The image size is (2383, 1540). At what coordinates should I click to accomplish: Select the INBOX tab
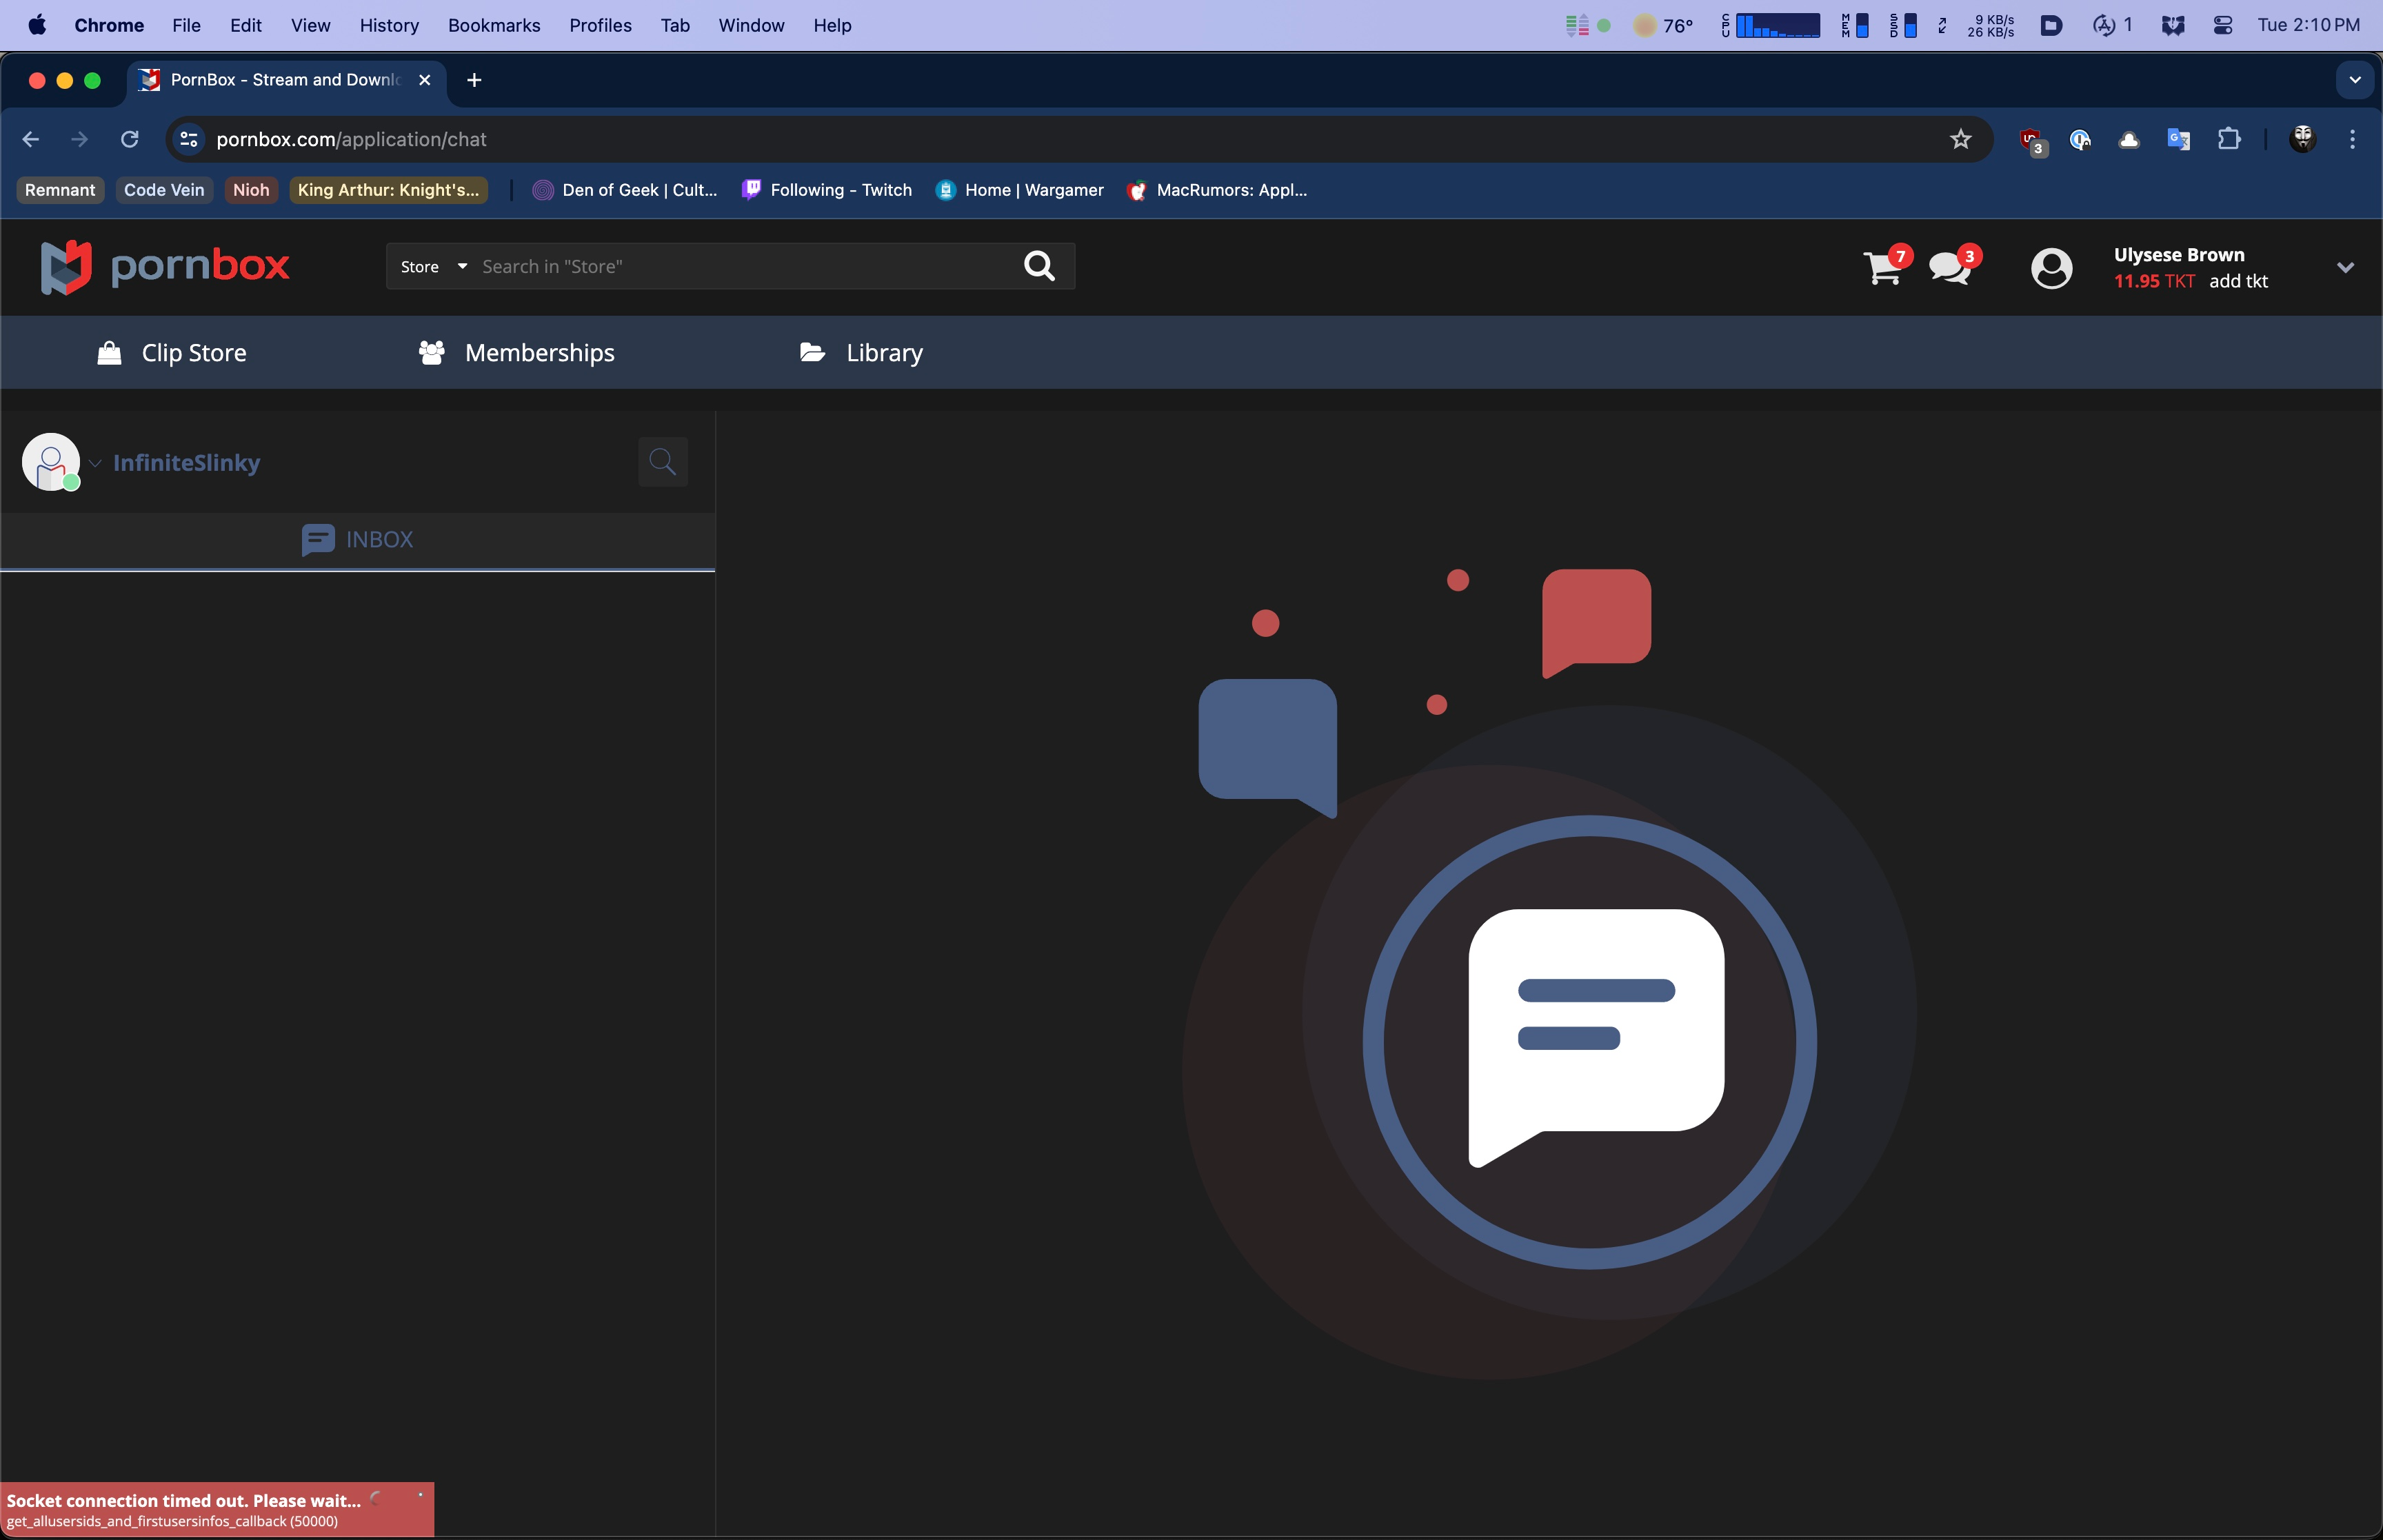pyautogui.click(x=357, y=540)
